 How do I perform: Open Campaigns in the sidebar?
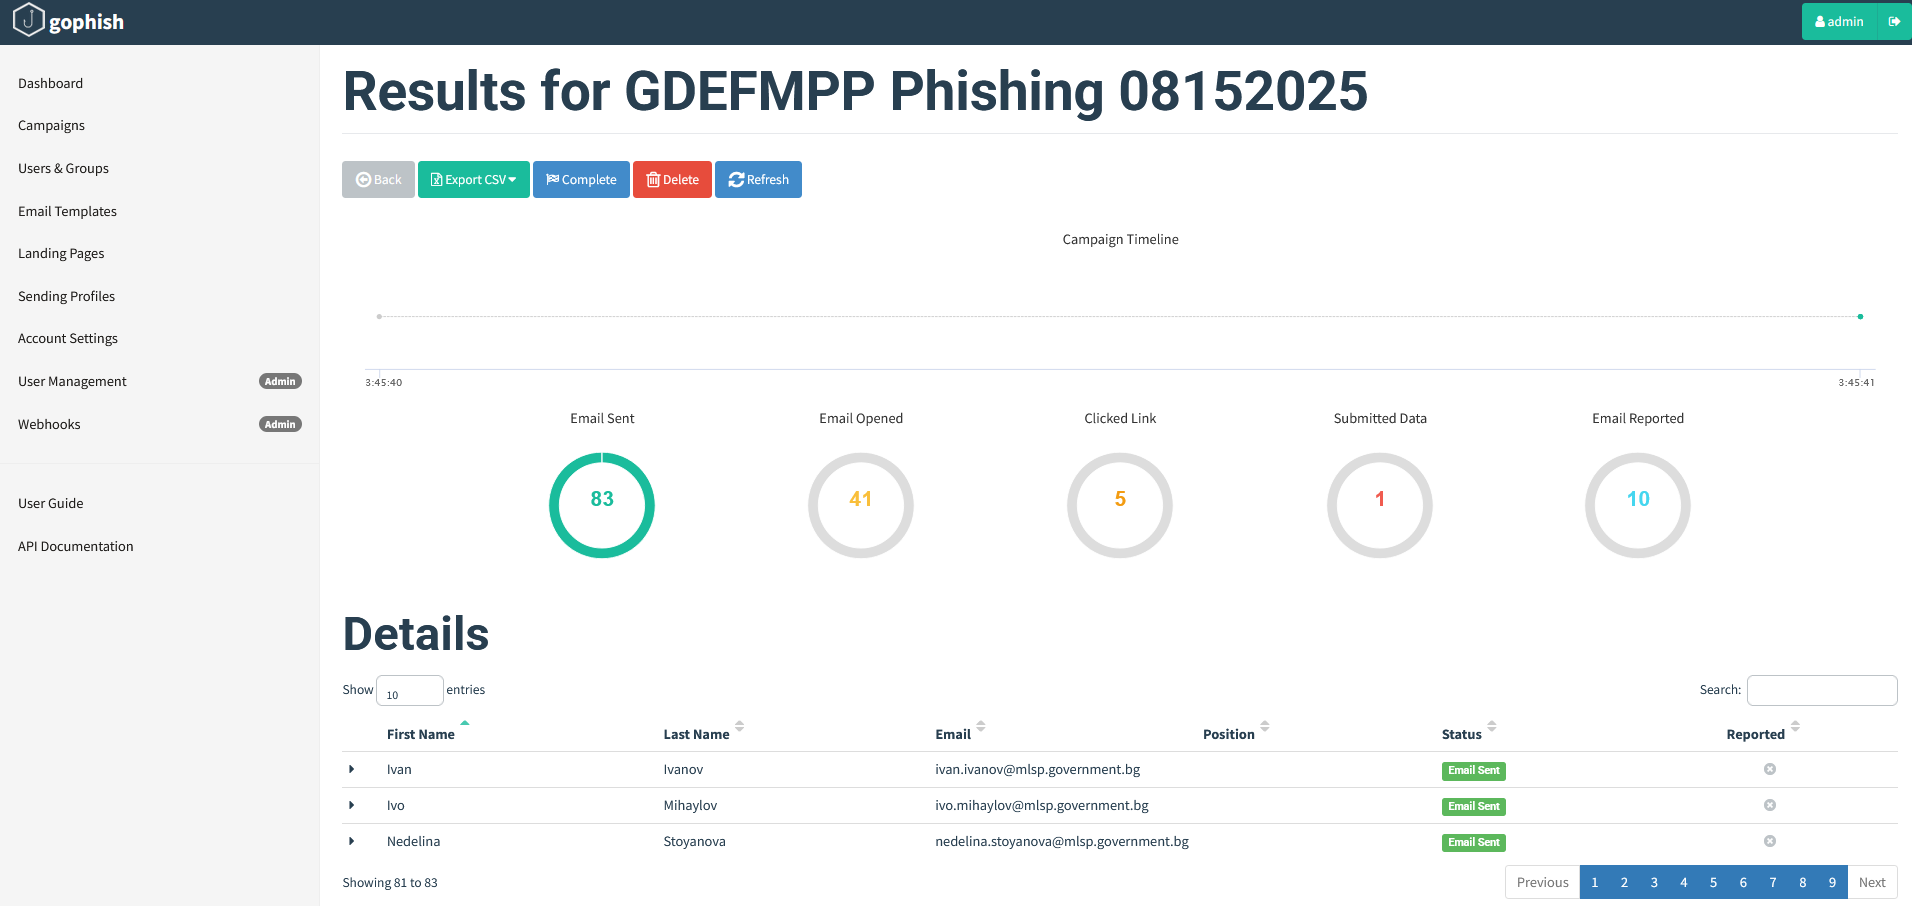pos(51,126)
